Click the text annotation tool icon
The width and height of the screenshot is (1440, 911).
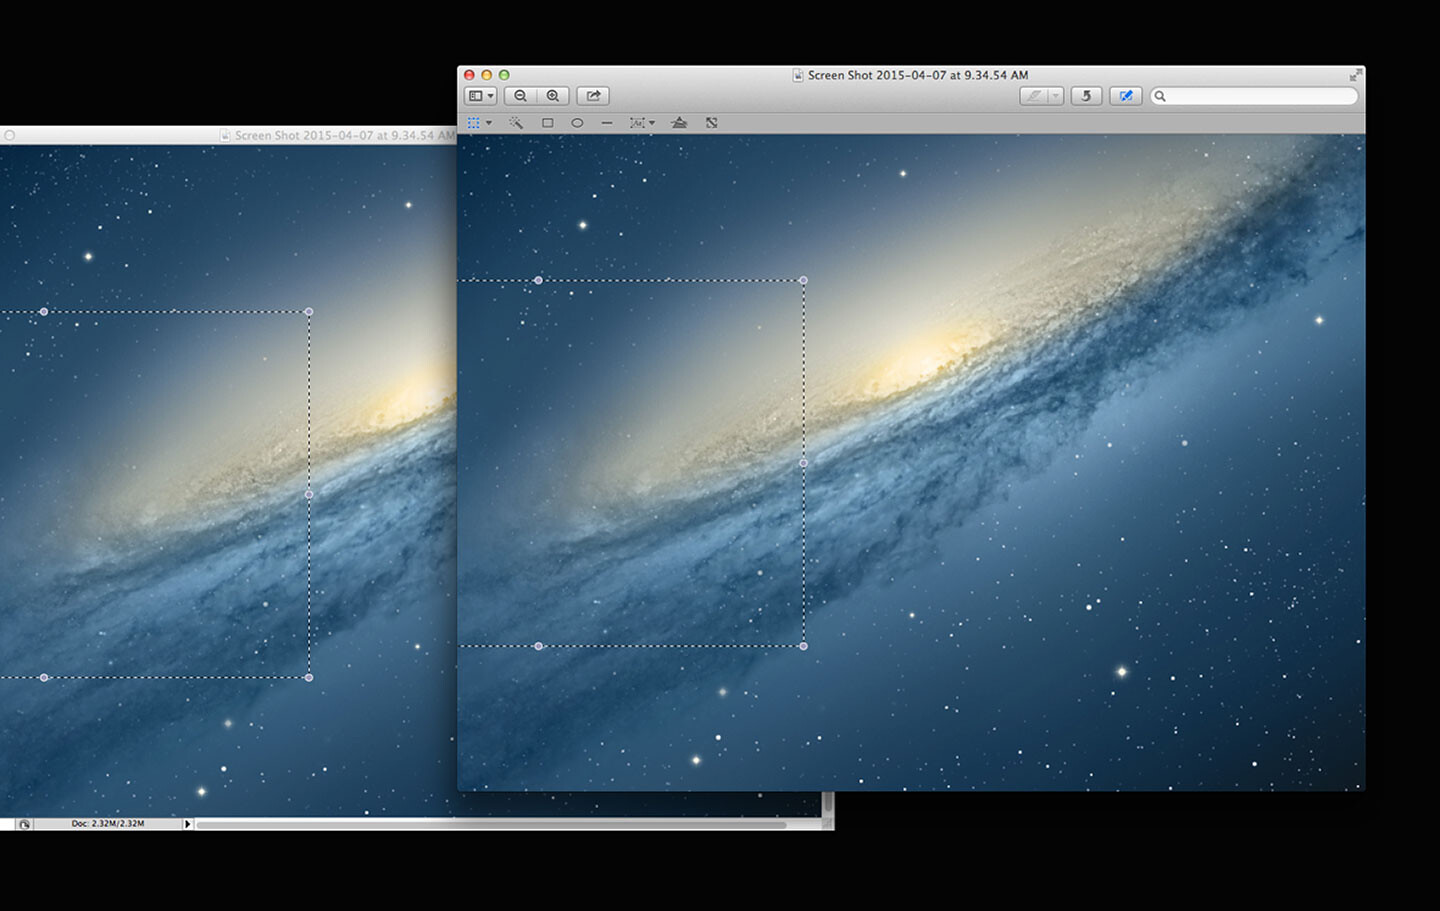(637, 123)
